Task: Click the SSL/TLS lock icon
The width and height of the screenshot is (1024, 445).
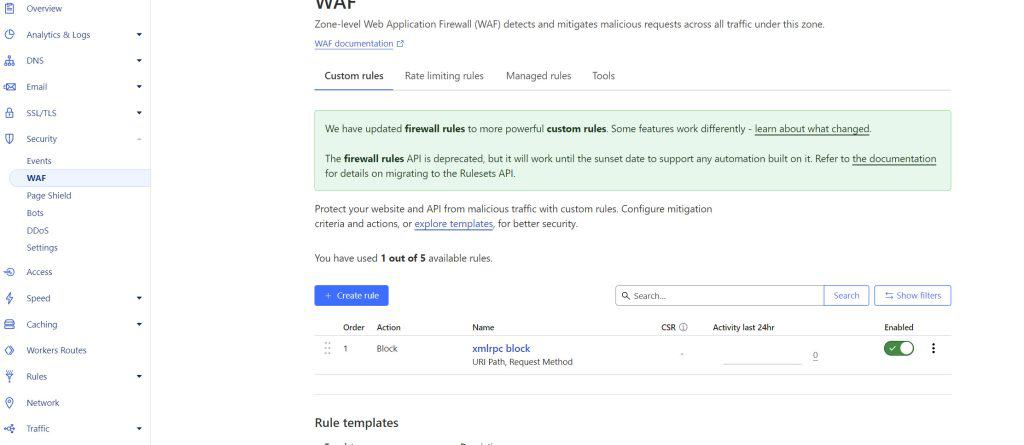Action: click(9, 113)
